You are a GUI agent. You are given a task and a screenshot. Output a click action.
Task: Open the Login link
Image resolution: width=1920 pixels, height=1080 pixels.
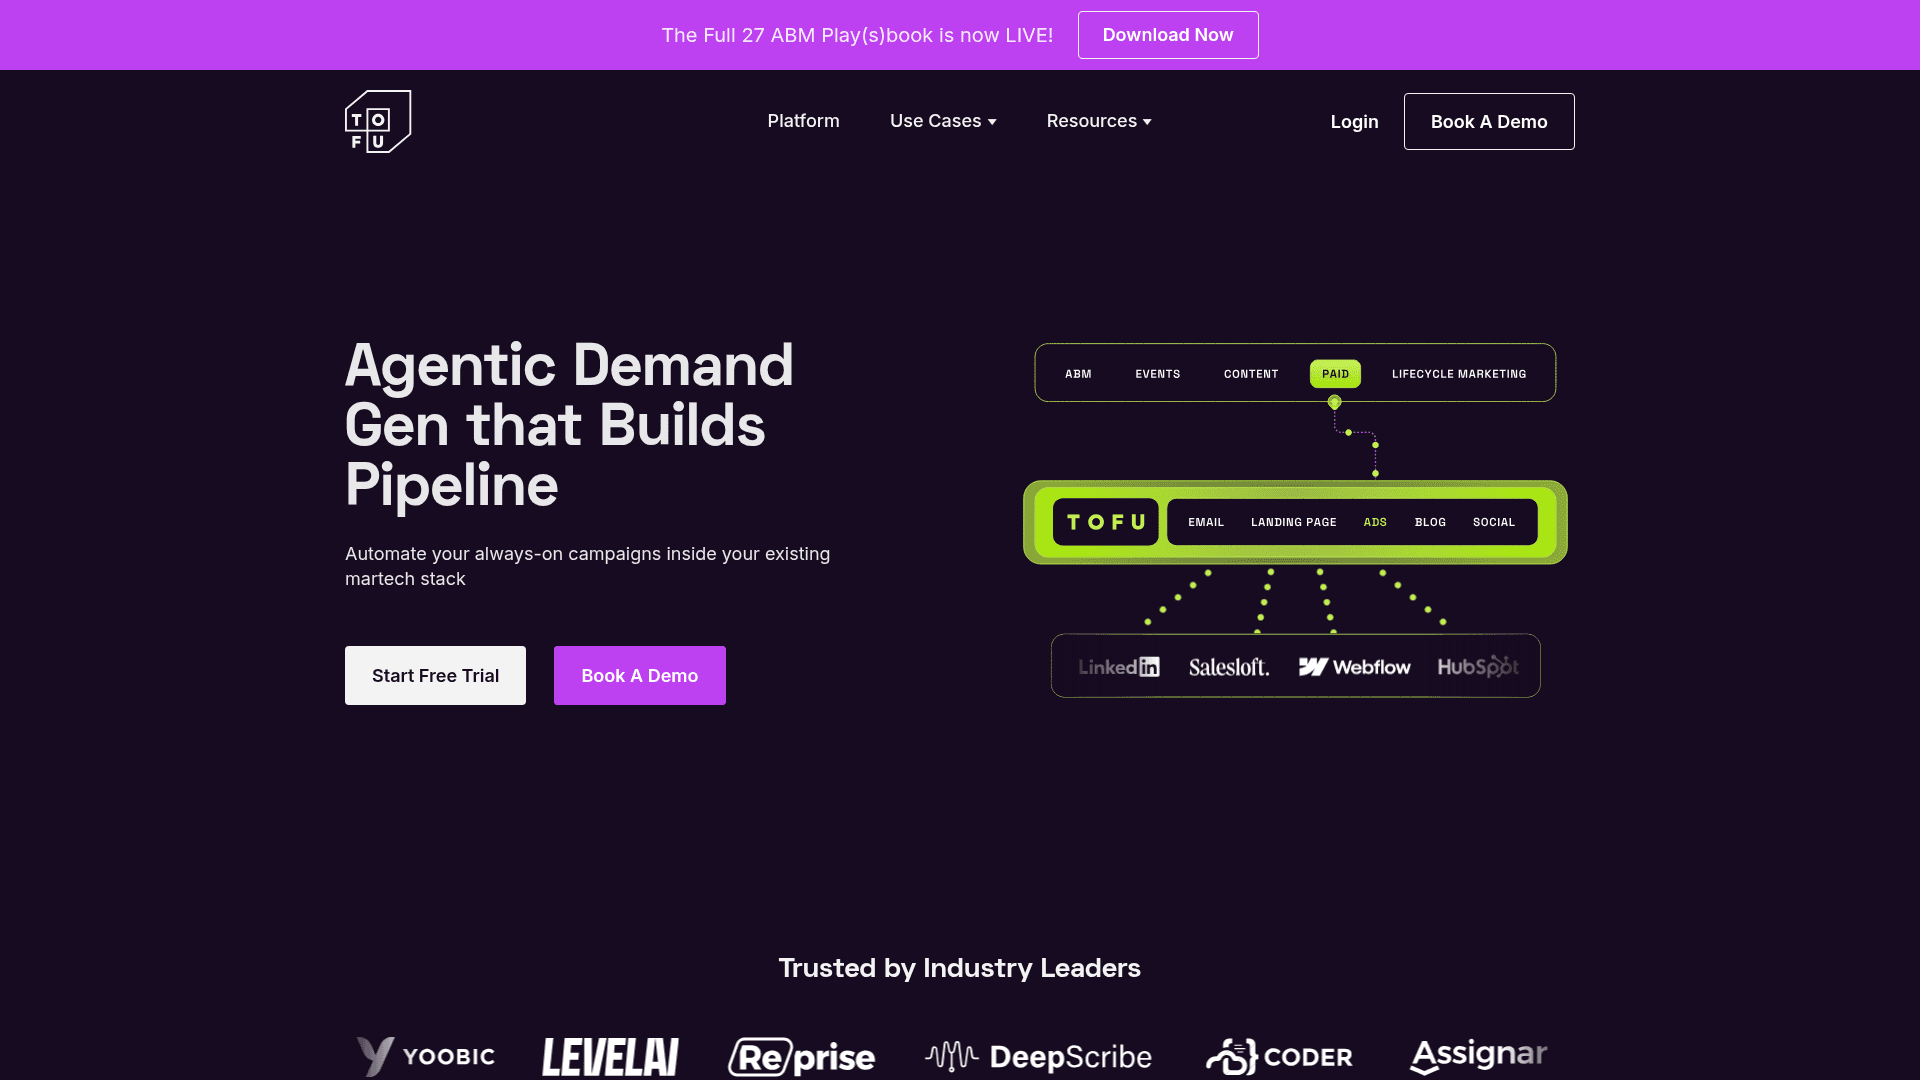pyautogui.click(x=1354, y=122)
